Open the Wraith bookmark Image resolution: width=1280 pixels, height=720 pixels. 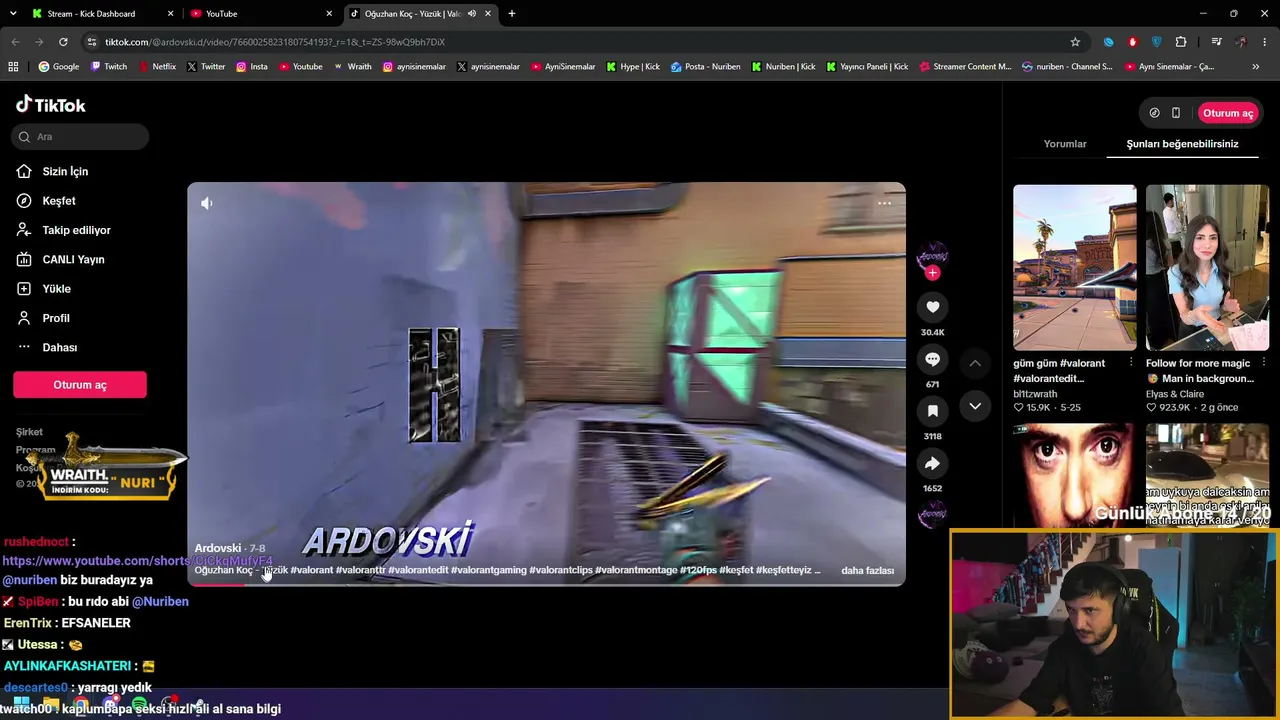[352, 67]
